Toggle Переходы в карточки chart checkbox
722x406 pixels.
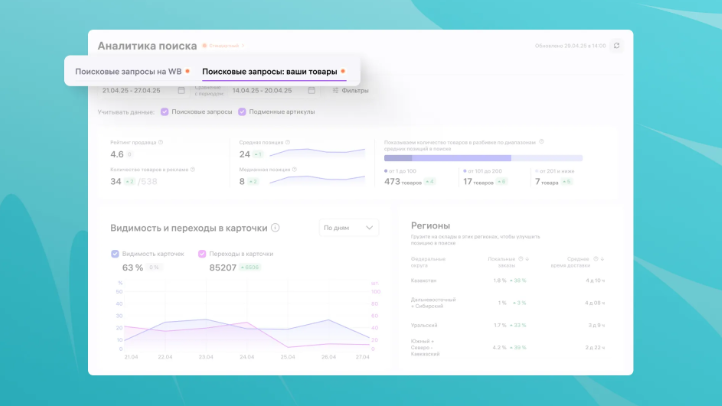[x=202, y=254]
